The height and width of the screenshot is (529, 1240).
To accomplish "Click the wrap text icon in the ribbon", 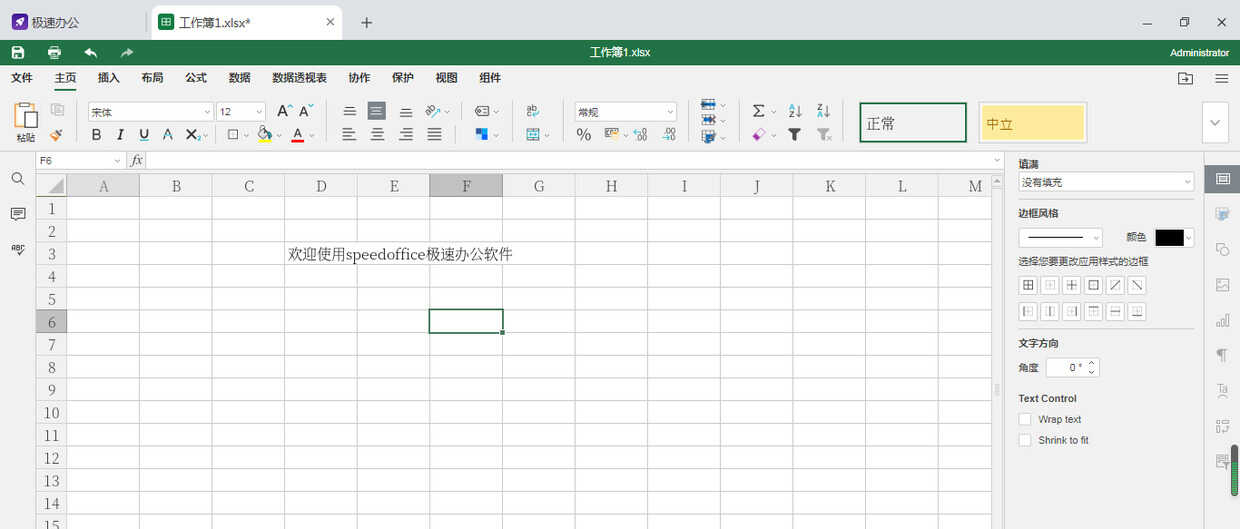I will coord(533,111).
